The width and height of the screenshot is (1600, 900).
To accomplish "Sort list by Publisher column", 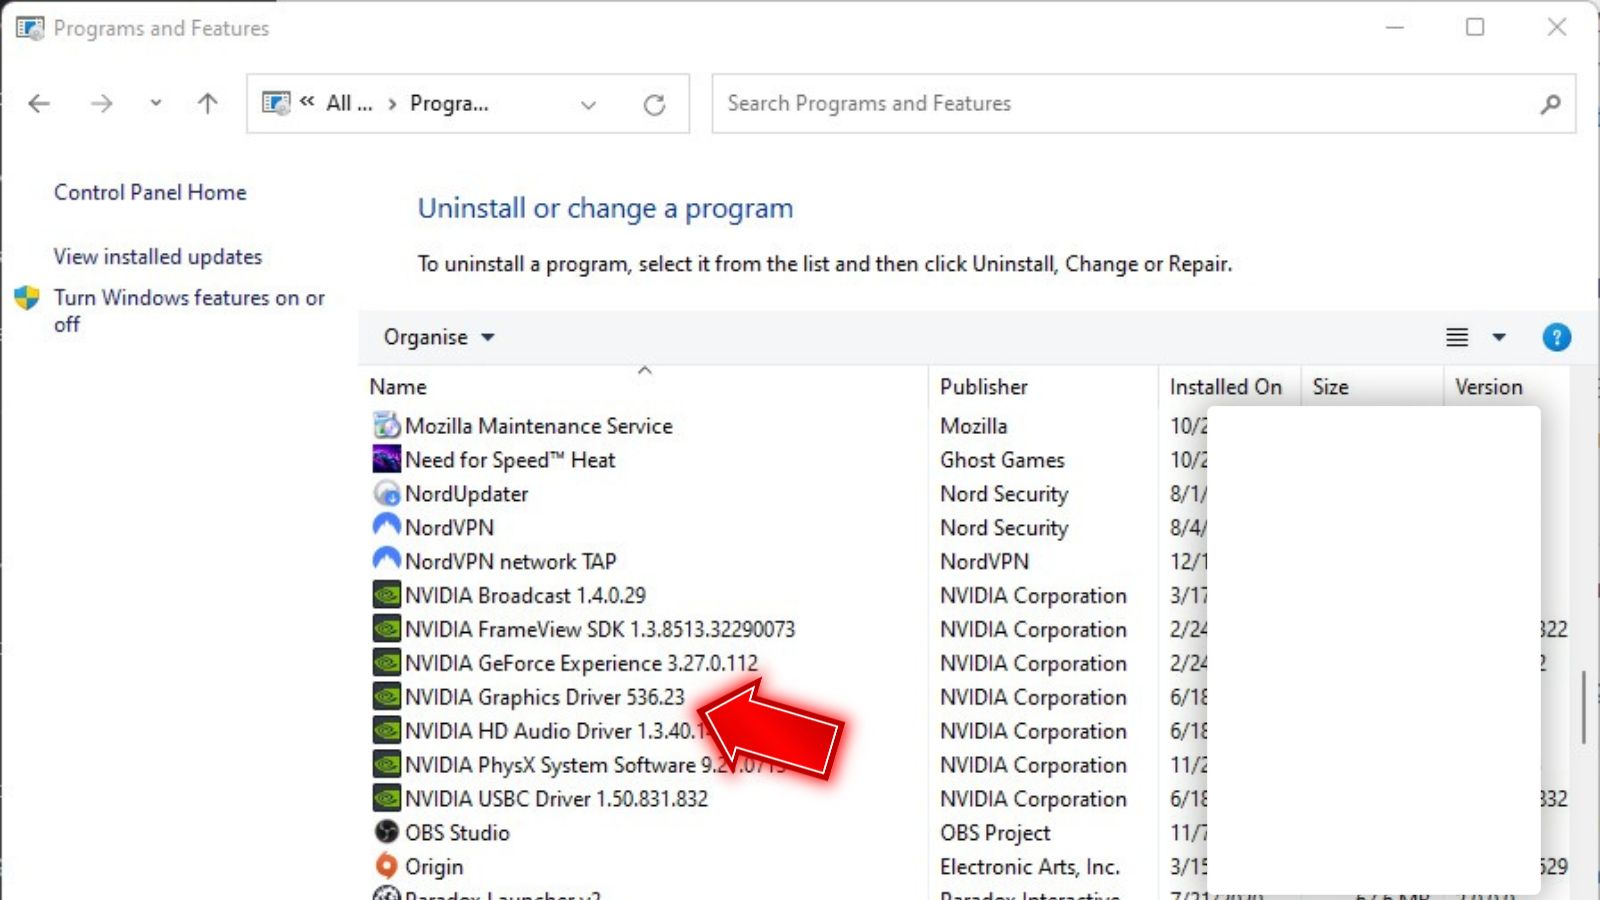I will tap(983, 387).
